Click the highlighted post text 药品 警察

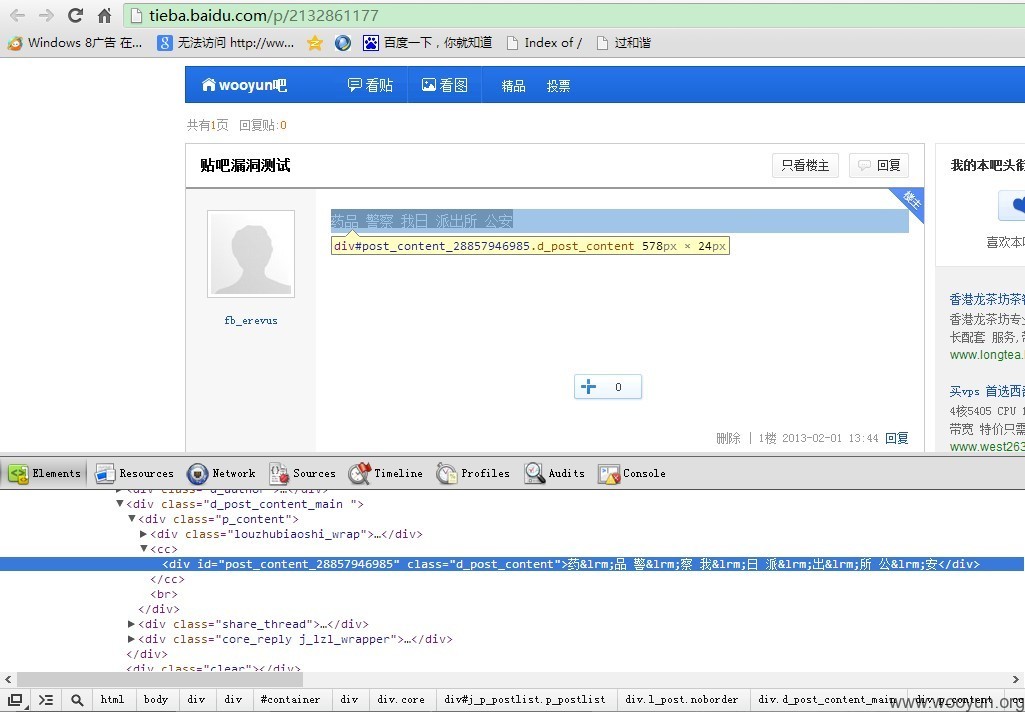[422, 221]
